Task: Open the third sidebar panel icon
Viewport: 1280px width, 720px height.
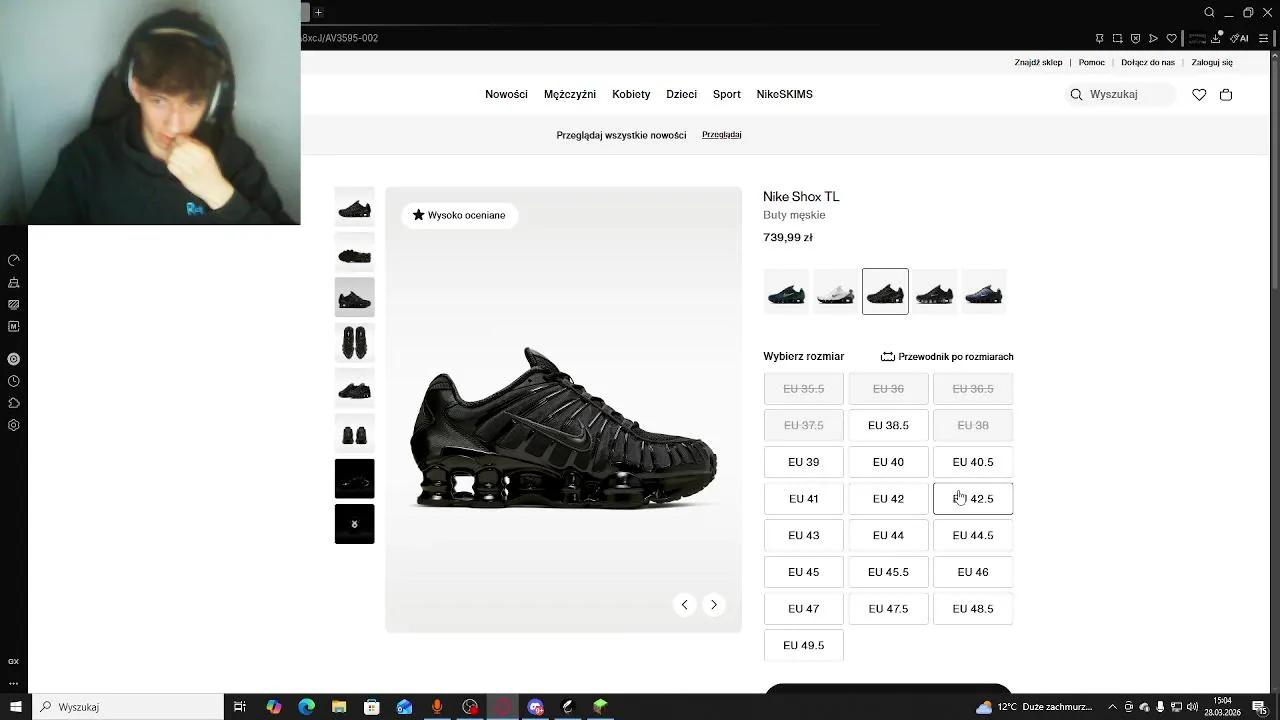Action: (14, 305)
